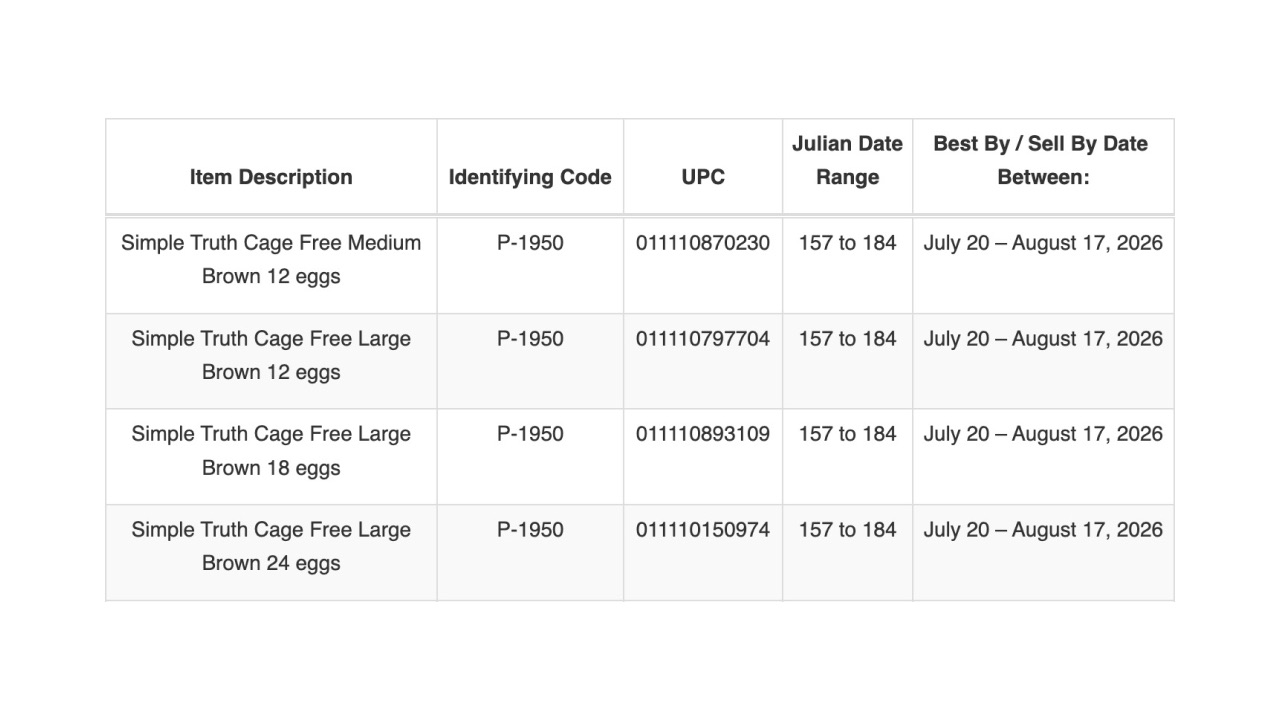This screenshot has height=720, width=1280.
Task: Select 157 to 184 in the 18 eggs row
Action: (x=847, y=434)
